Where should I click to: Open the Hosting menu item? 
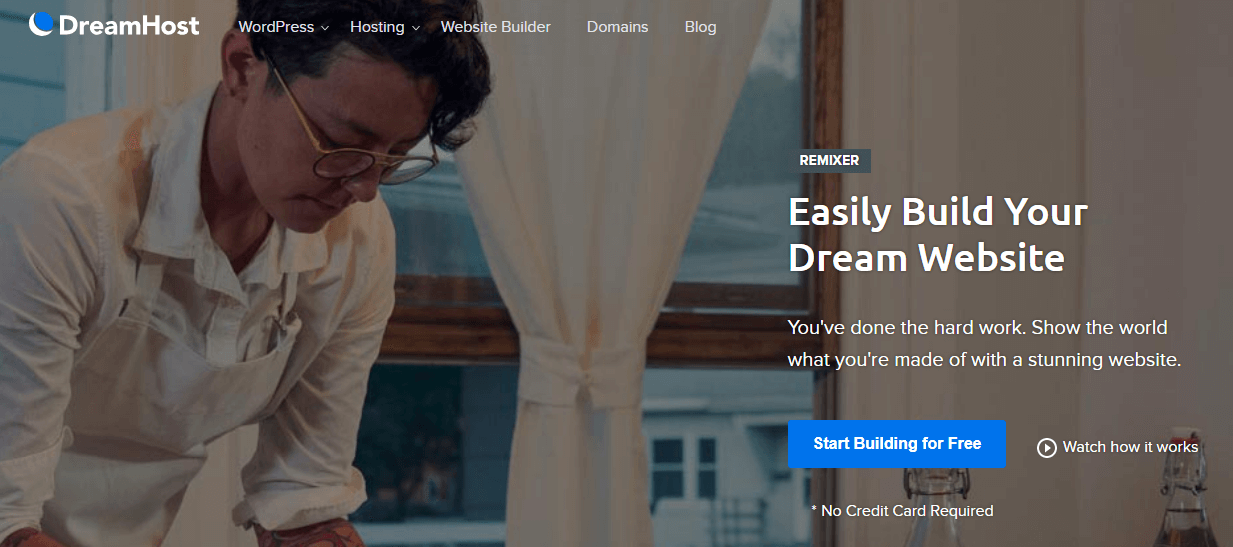click(377, 27)
